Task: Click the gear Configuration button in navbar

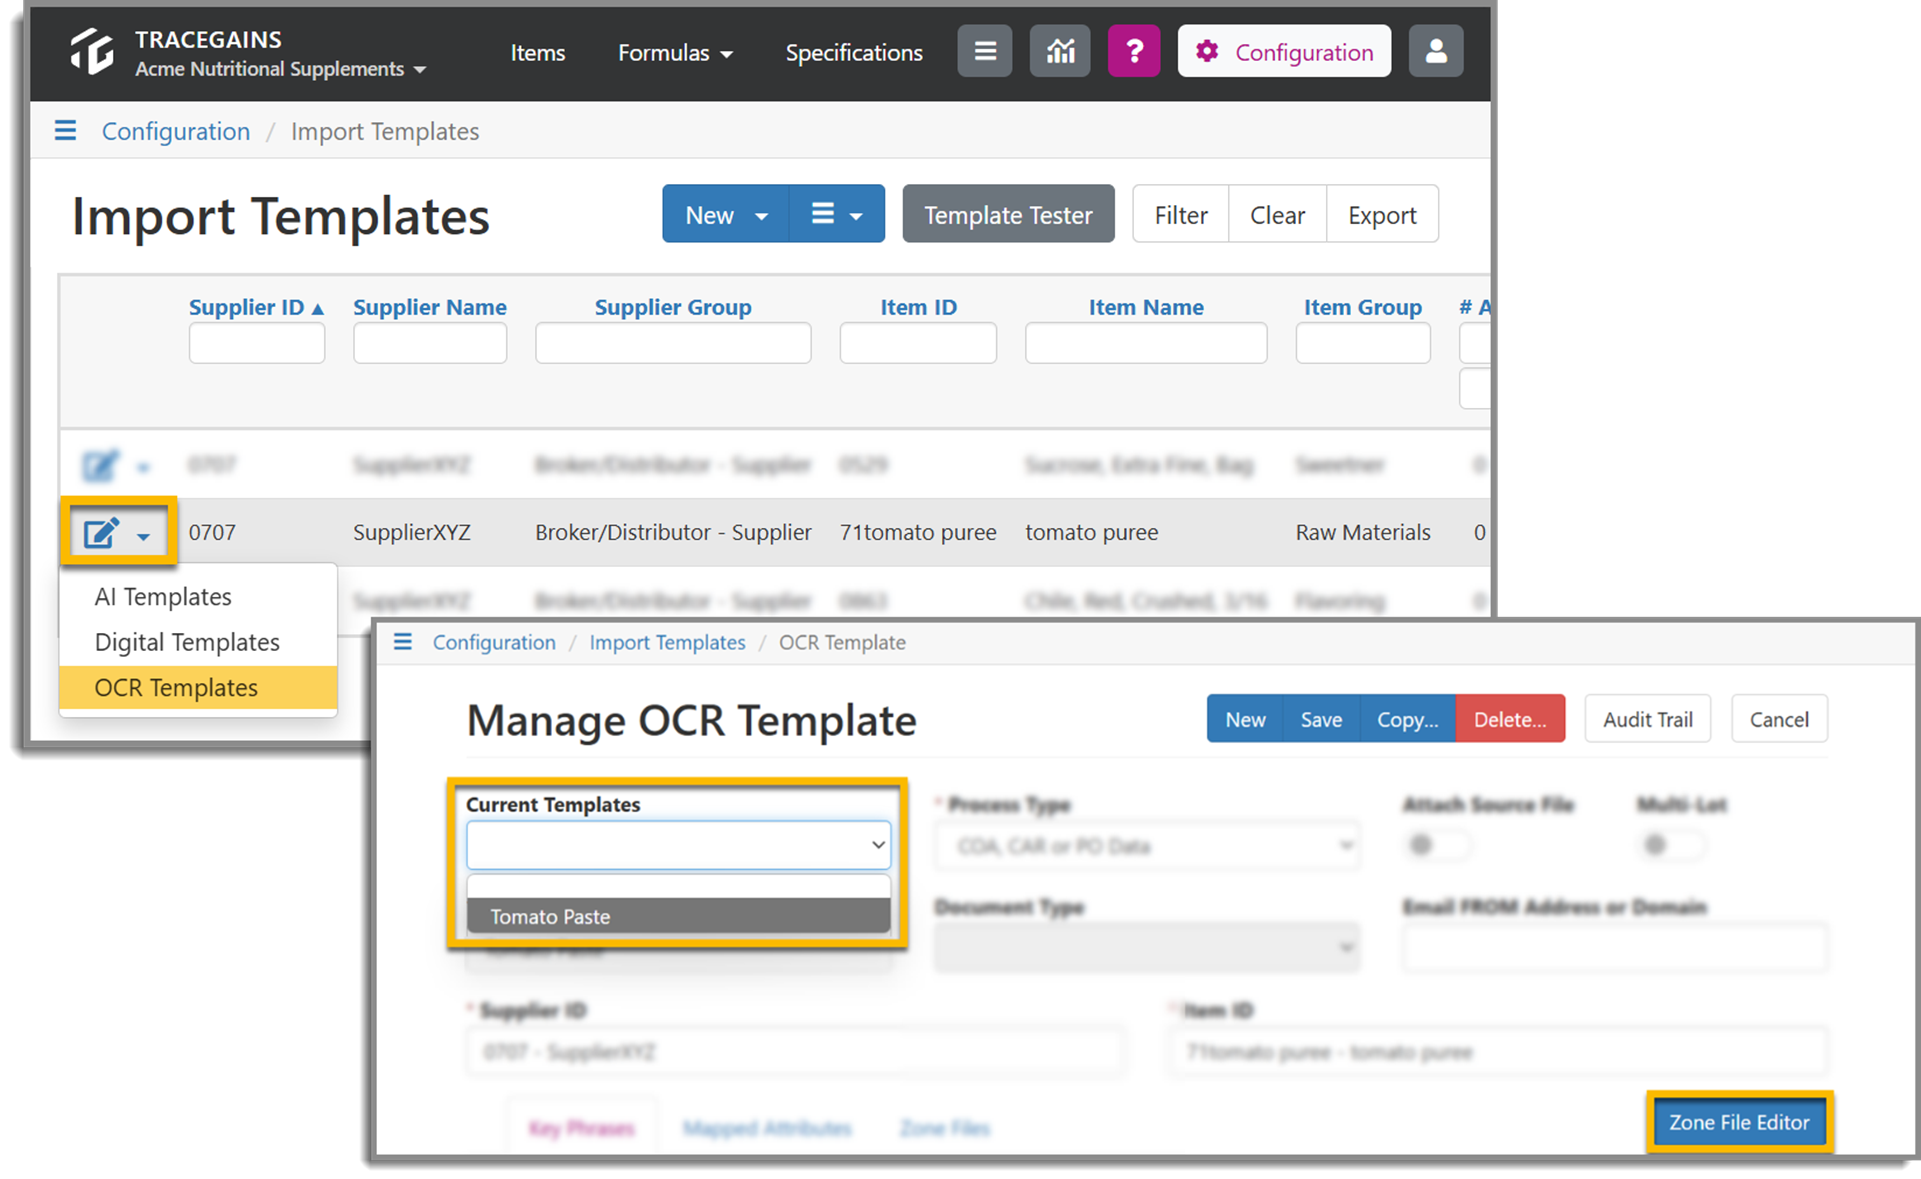Action: tap(1284, 51)
